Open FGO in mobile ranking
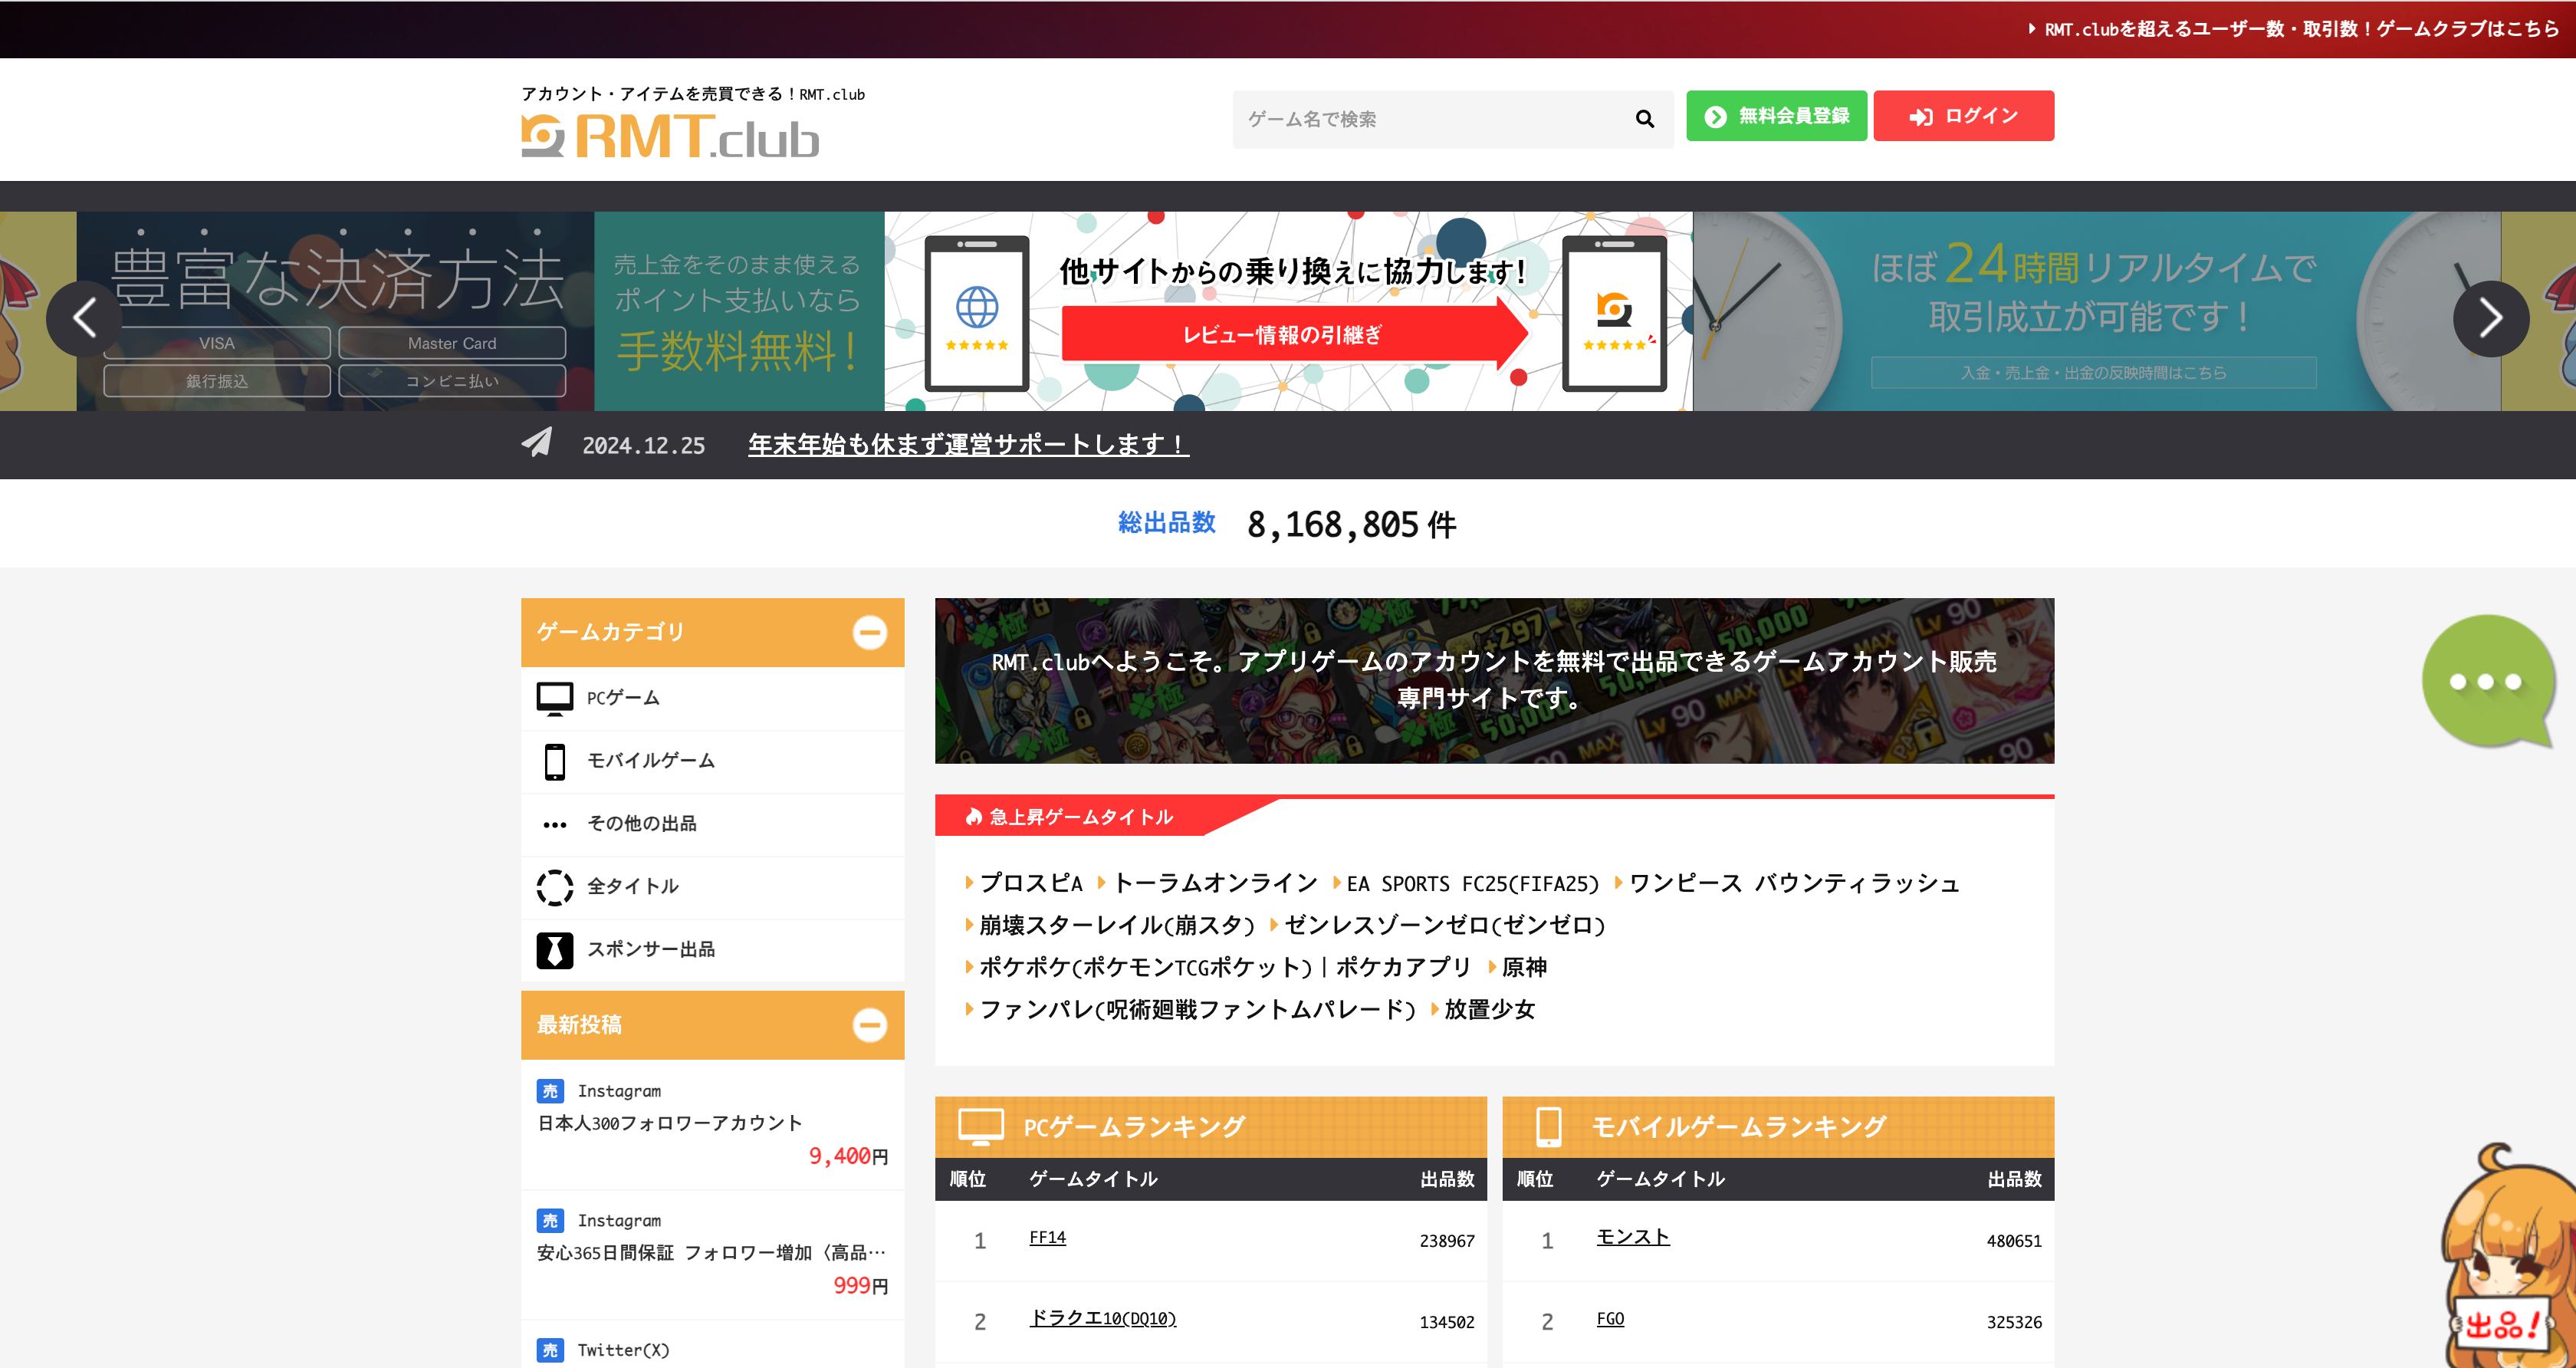 [x=1610, y=1319]
